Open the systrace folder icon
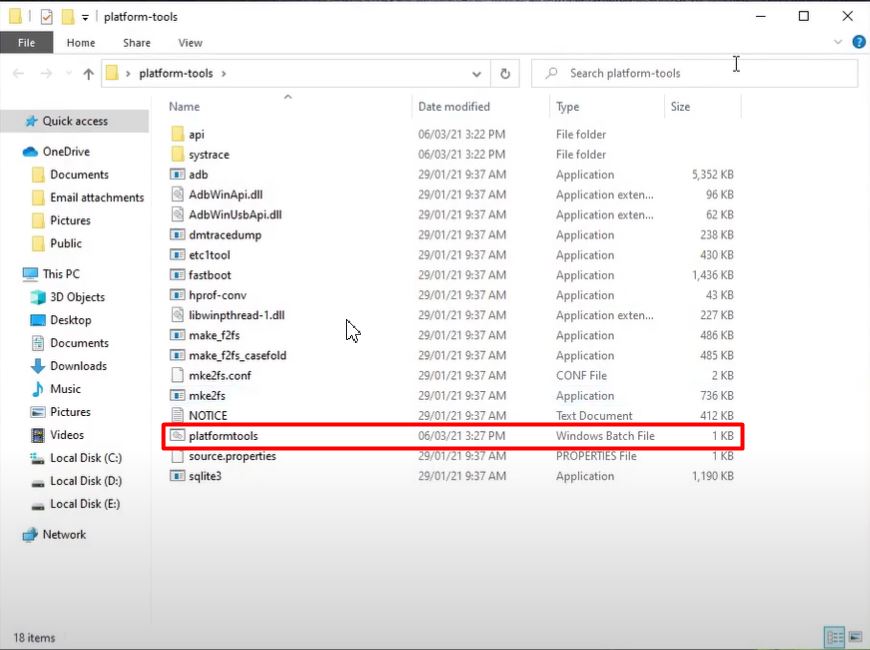Screen dimensions: 870x650 [x=178, y=154]
